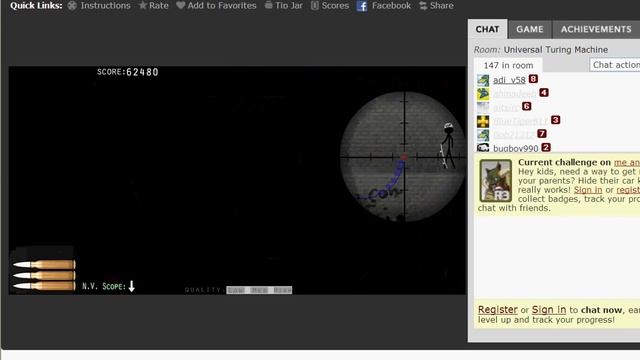640x360 pixels.
Task: Switch to the GAME tab
Action: [529, 29]
